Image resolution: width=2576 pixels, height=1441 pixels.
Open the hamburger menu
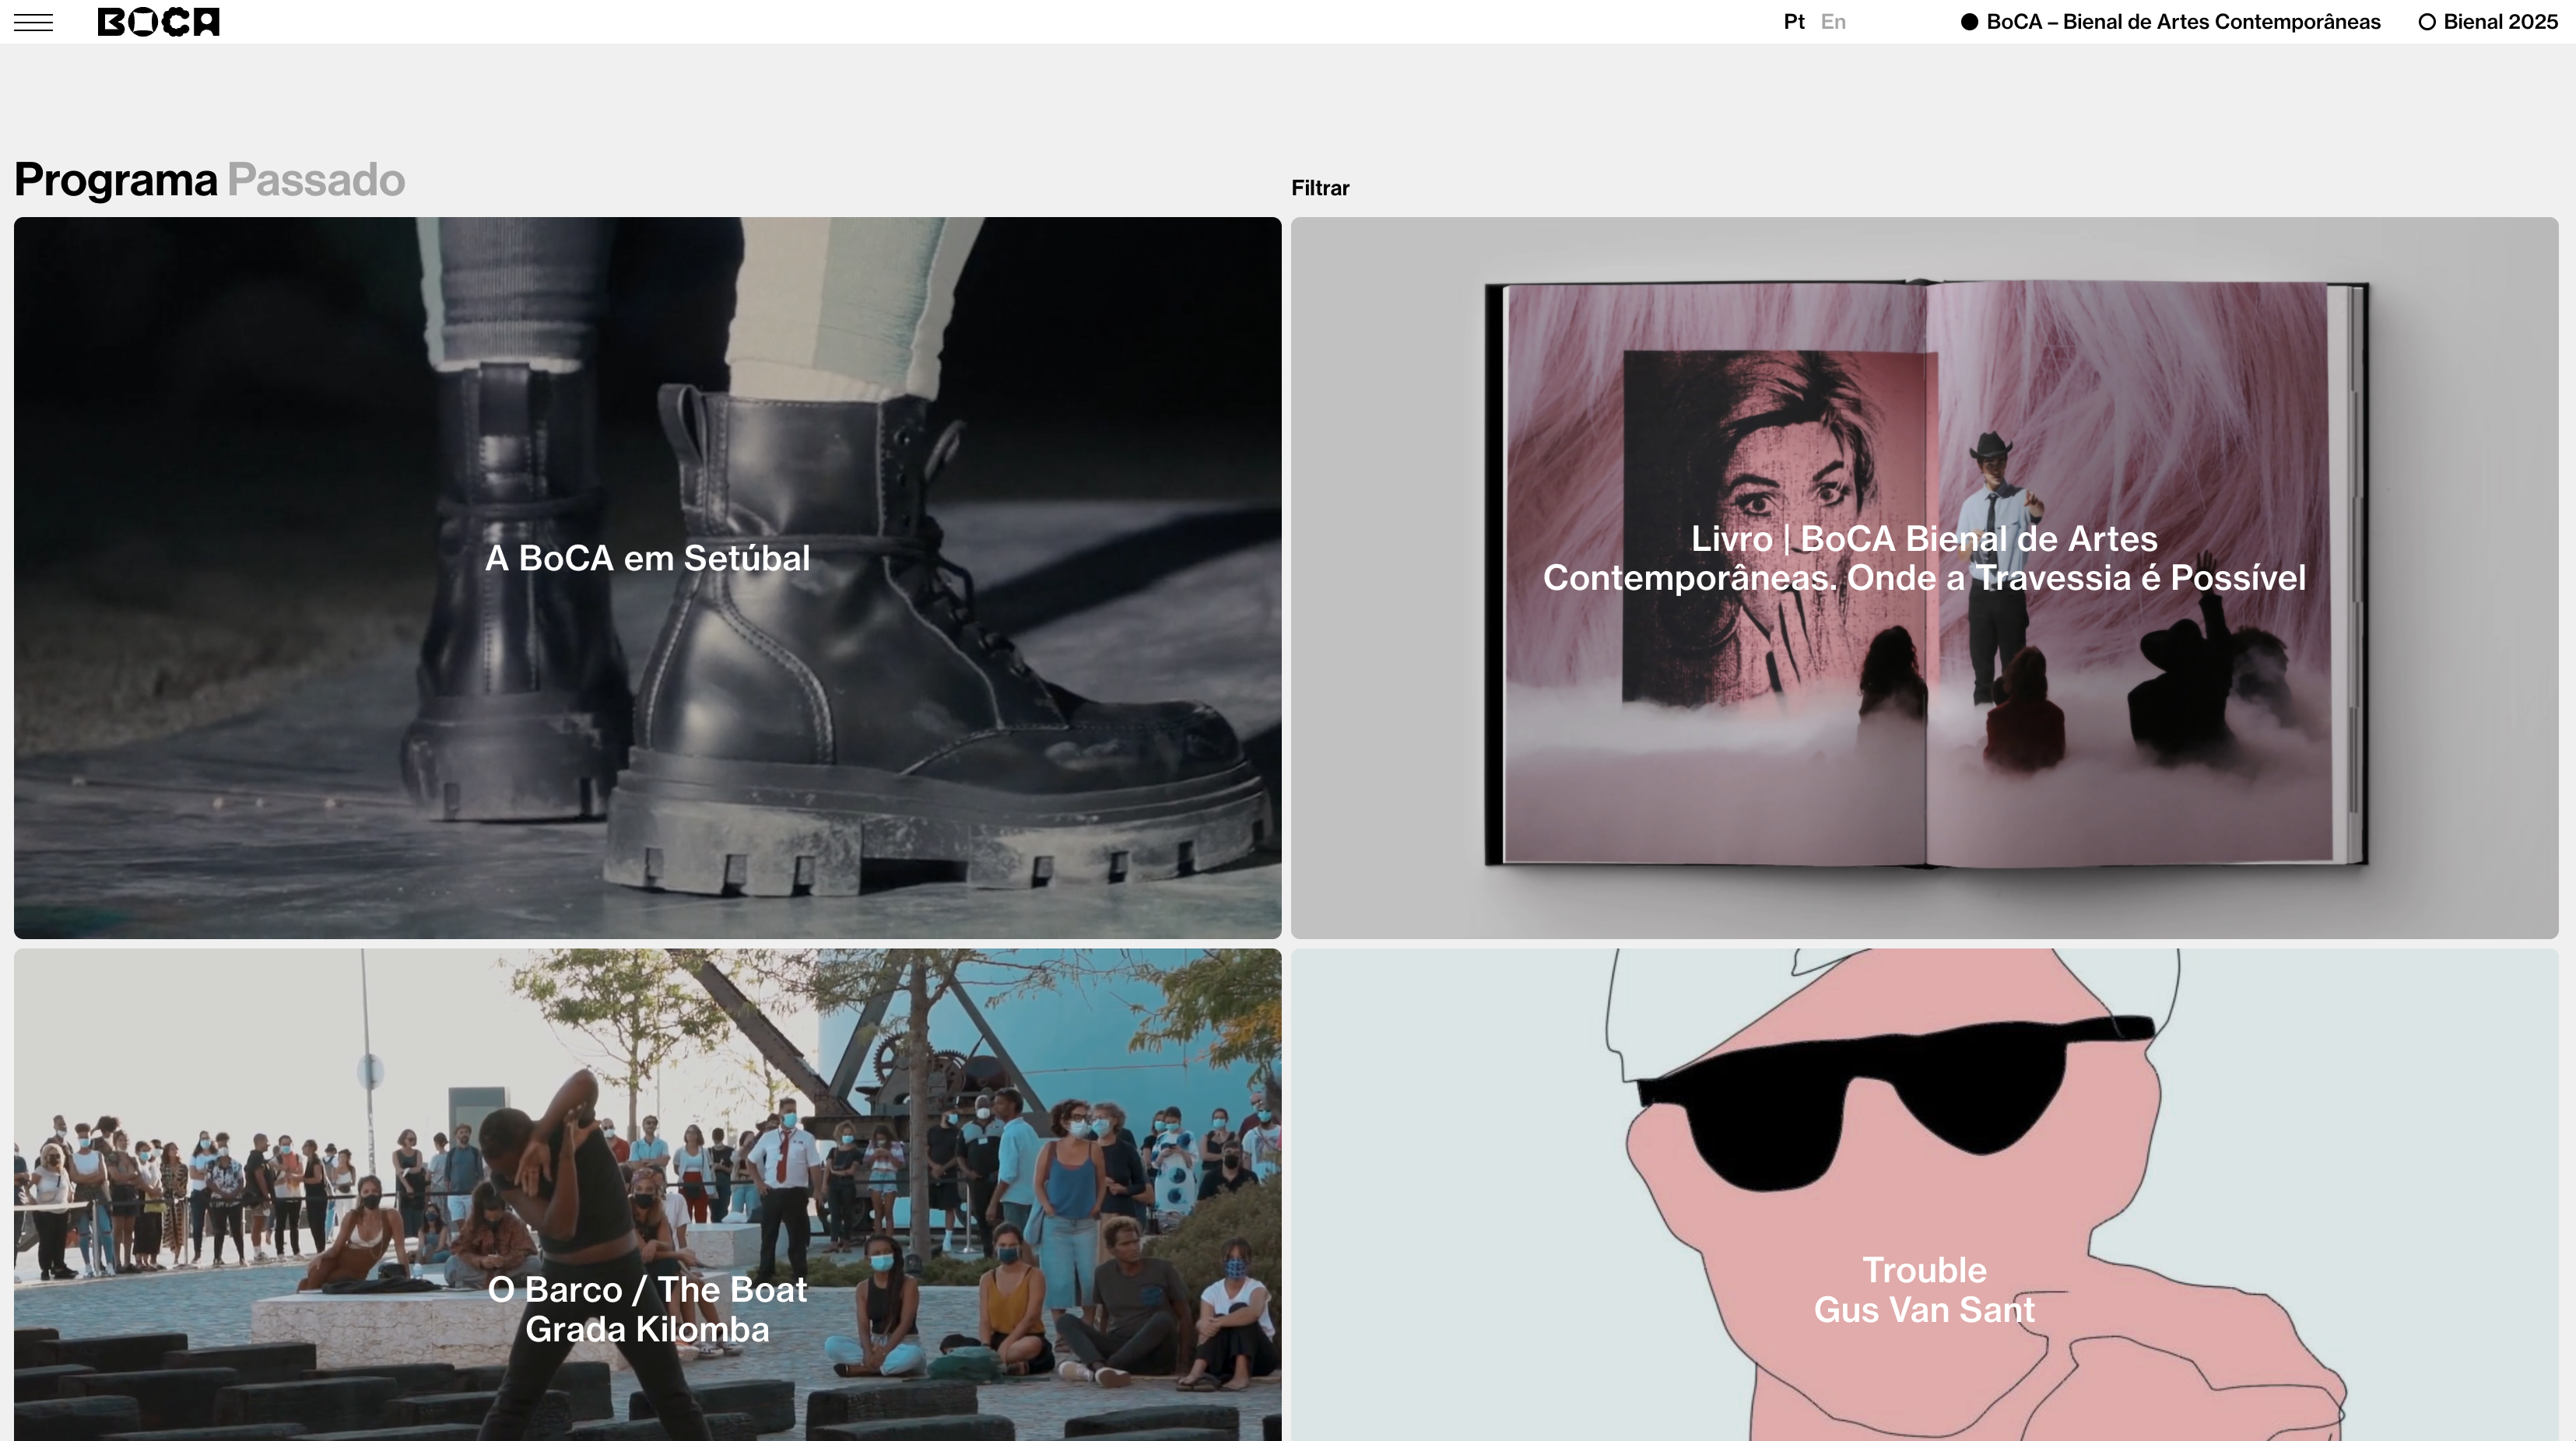coord(33,22)
